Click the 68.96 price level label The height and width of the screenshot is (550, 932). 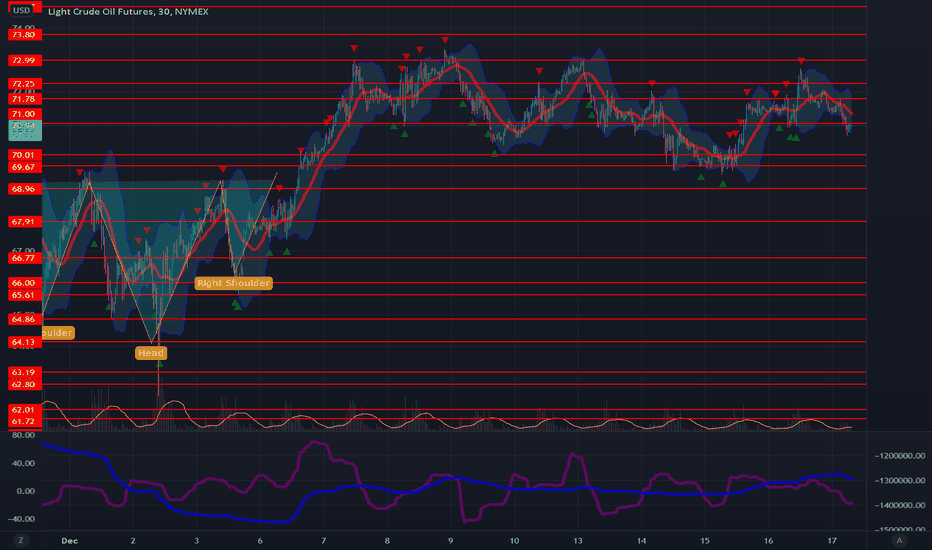tap(24, 189)
